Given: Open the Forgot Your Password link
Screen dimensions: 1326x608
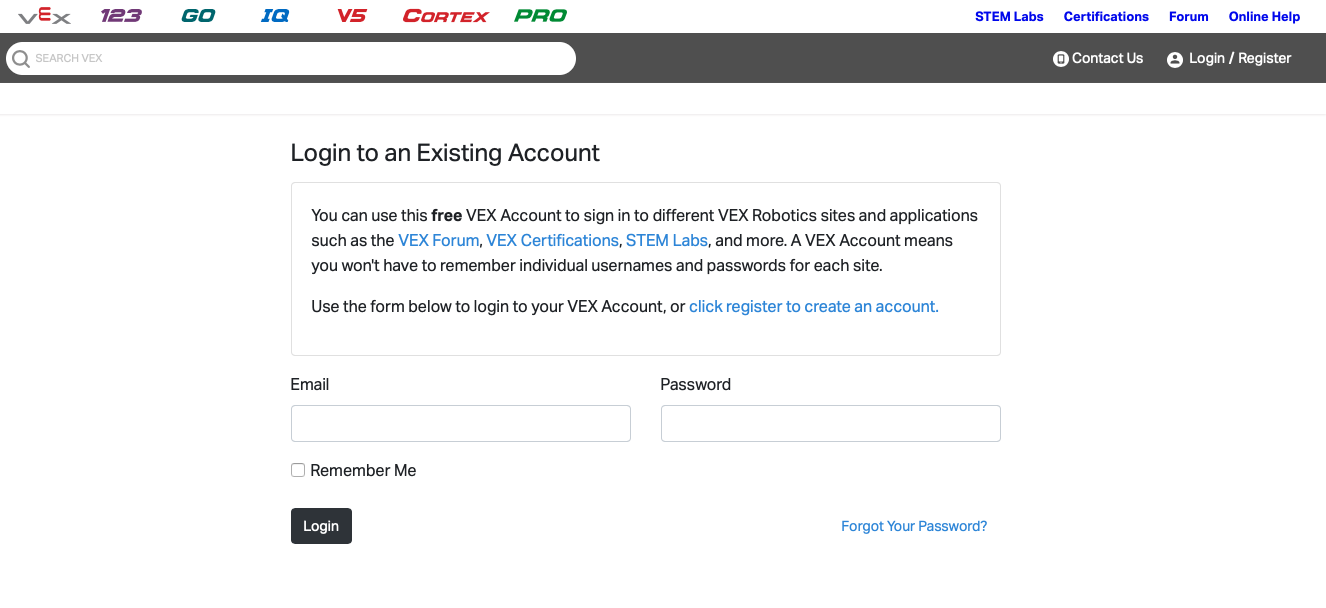Looking at the screenshot, I should (913, 525).
